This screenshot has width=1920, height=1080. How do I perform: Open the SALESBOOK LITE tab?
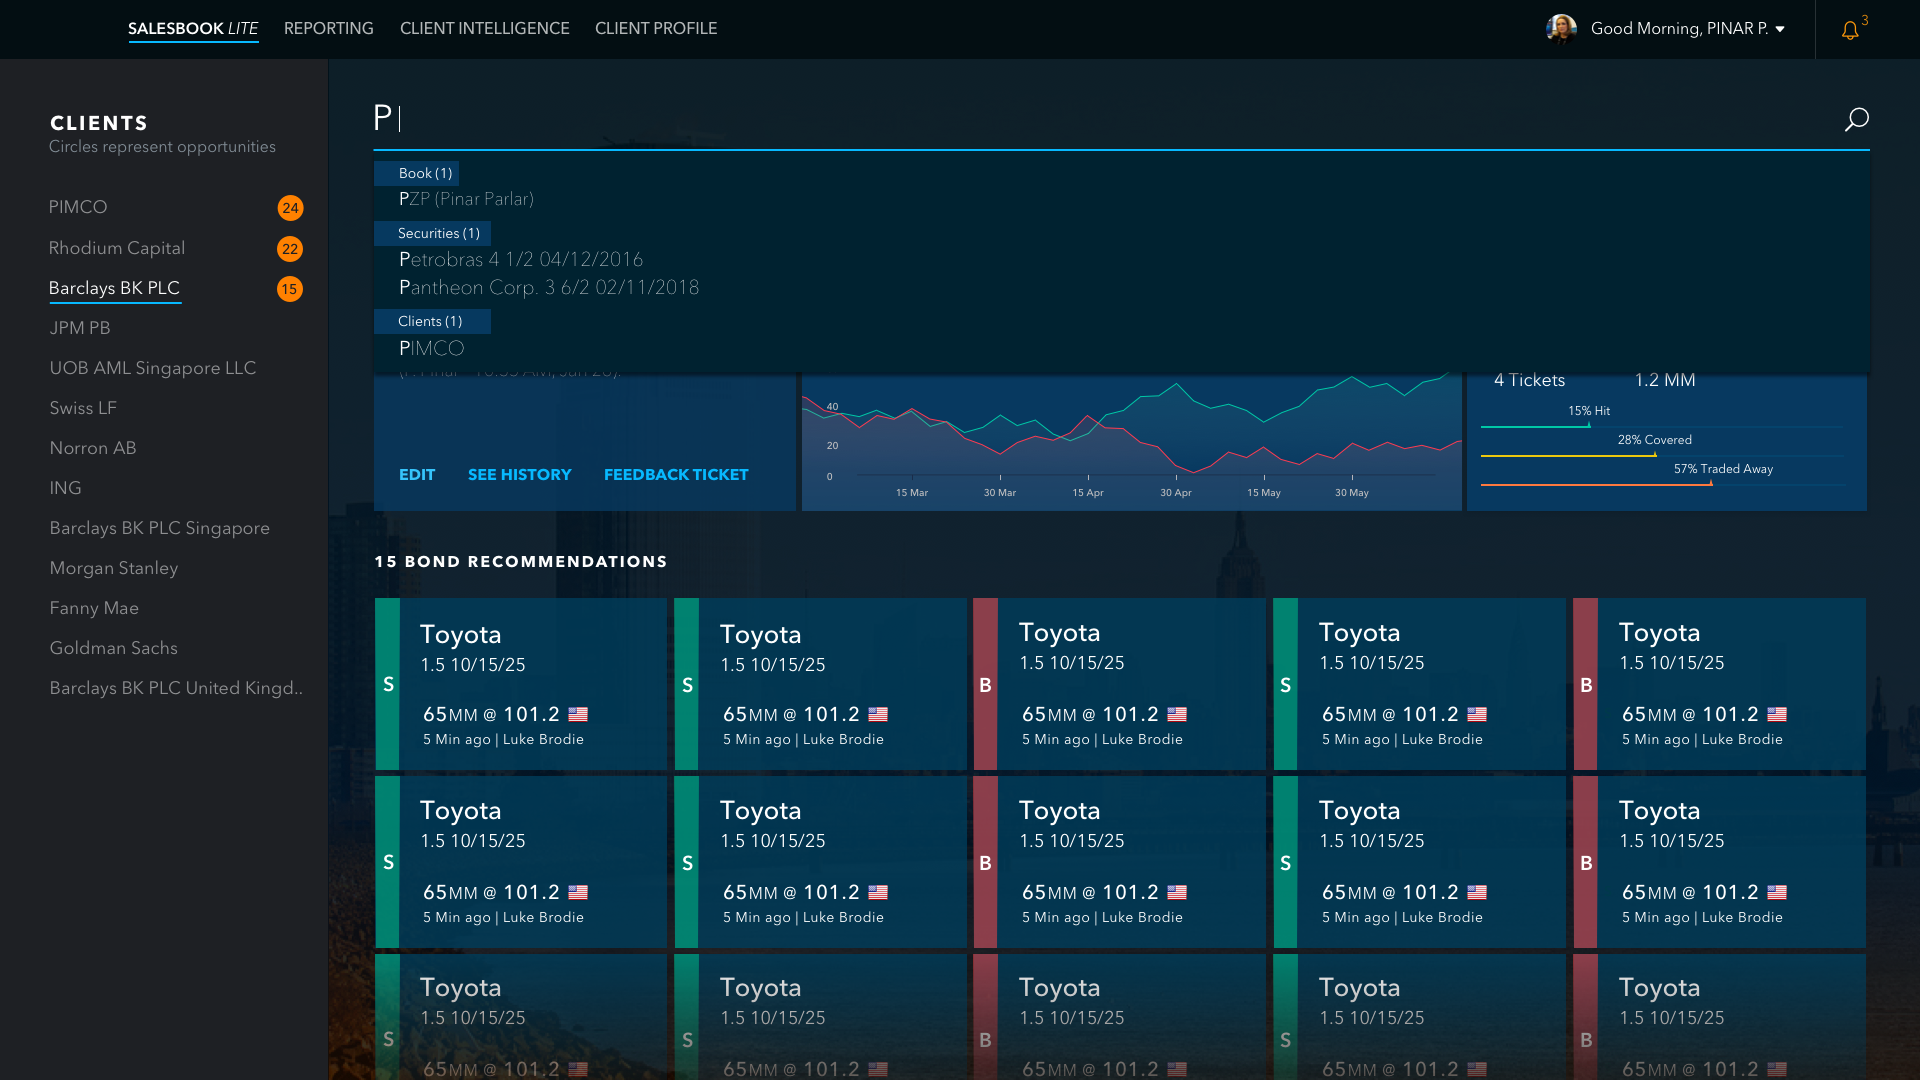[193, 29]
